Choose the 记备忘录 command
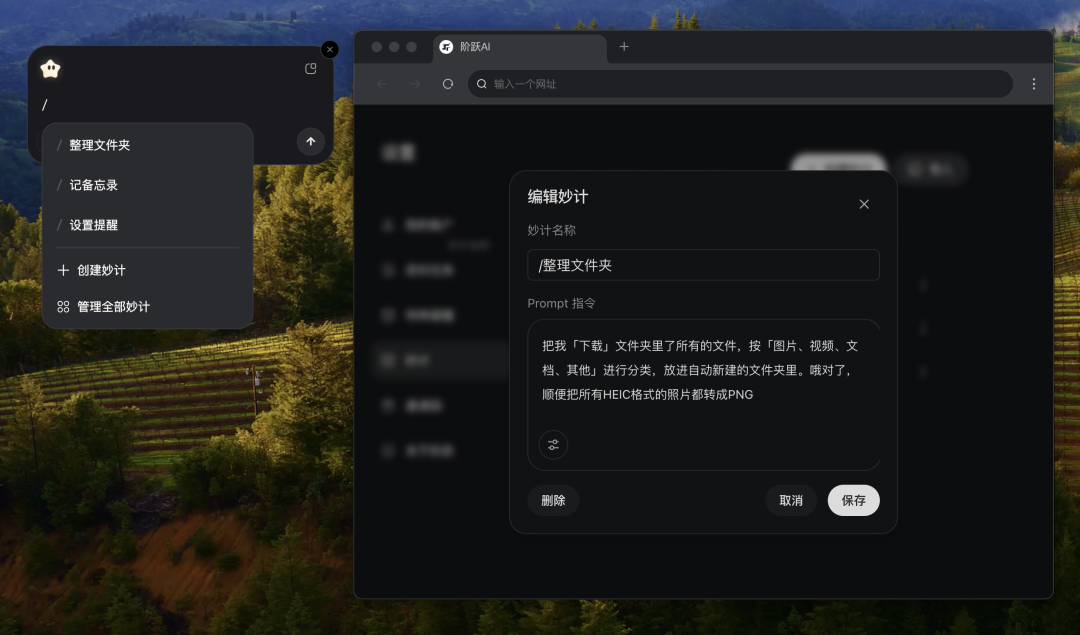The height and width of the screenshot is (635, 1080). [x=147, y=185]
